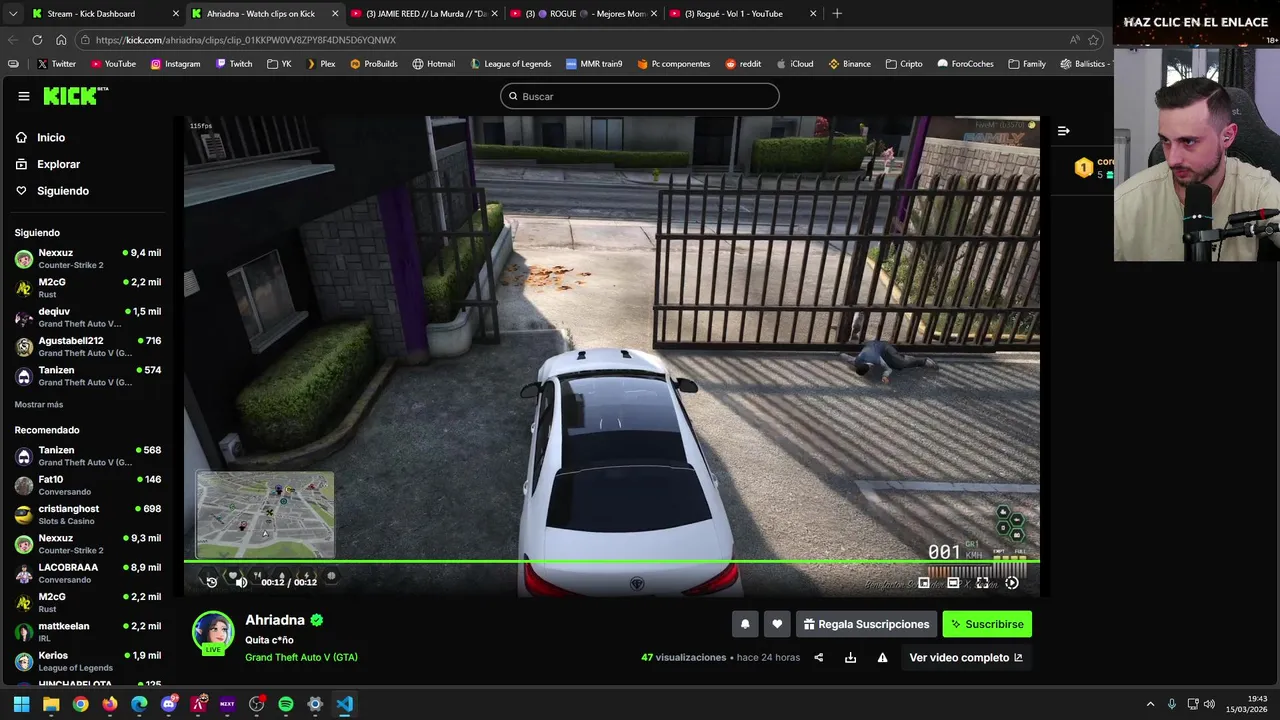Open Windows Start menu
The image size is (1280, 720).
click(x=21, y=704)
